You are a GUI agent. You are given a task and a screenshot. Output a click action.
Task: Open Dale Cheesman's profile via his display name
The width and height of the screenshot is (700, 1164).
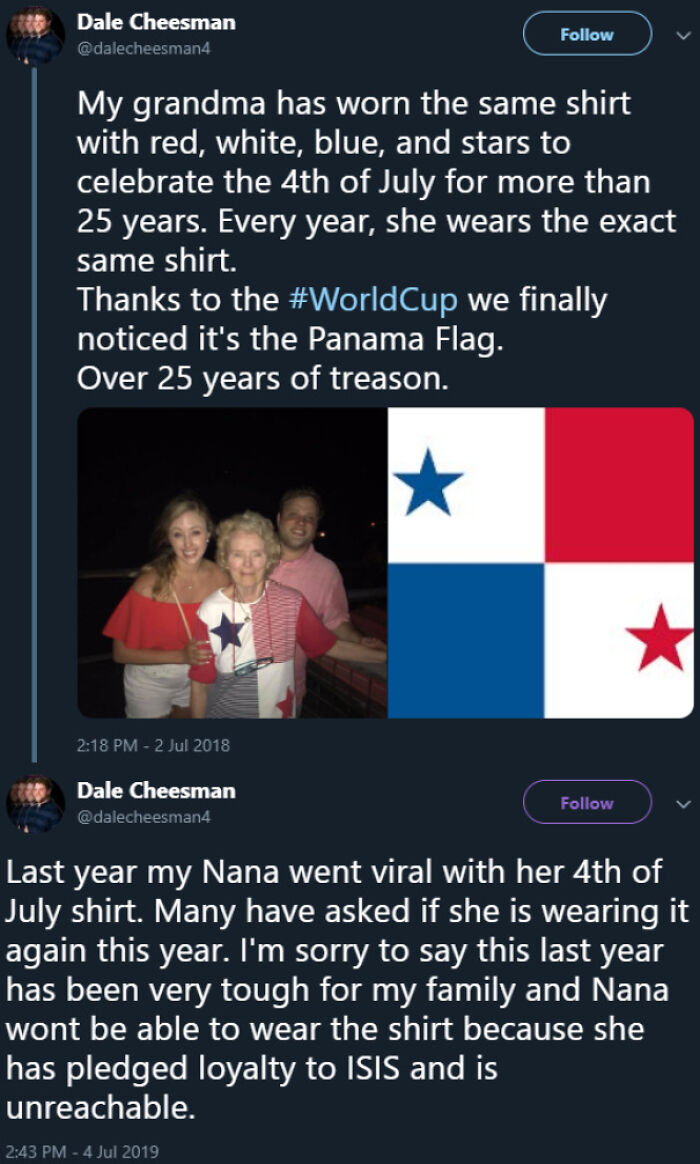pyautogui.click(x=157, y=22)
